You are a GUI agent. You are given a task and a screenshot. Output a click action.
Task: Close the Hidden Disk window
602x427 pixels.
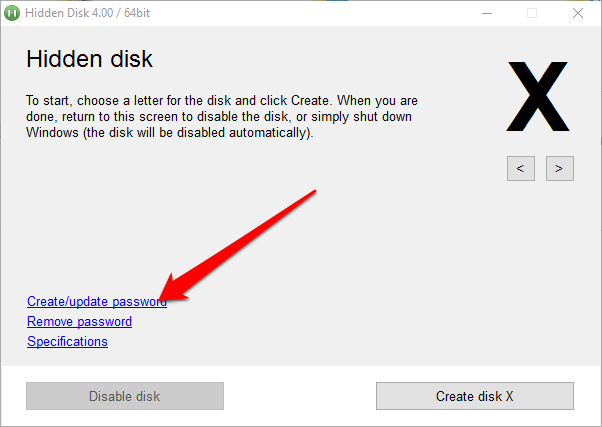tap(578, 14)
